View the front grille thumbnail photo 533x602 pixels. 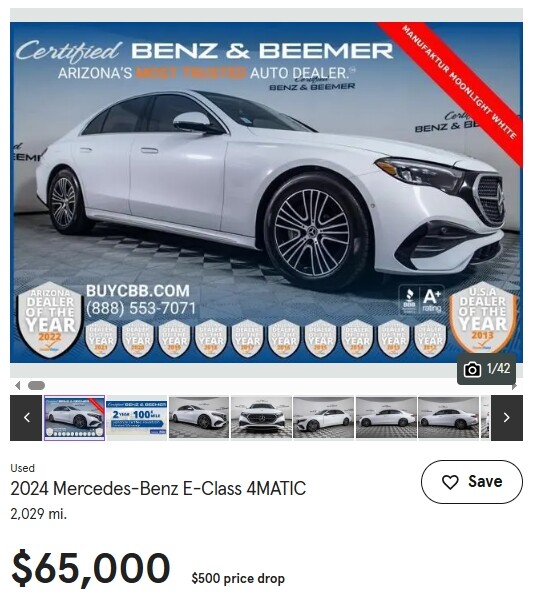(261, 418)
